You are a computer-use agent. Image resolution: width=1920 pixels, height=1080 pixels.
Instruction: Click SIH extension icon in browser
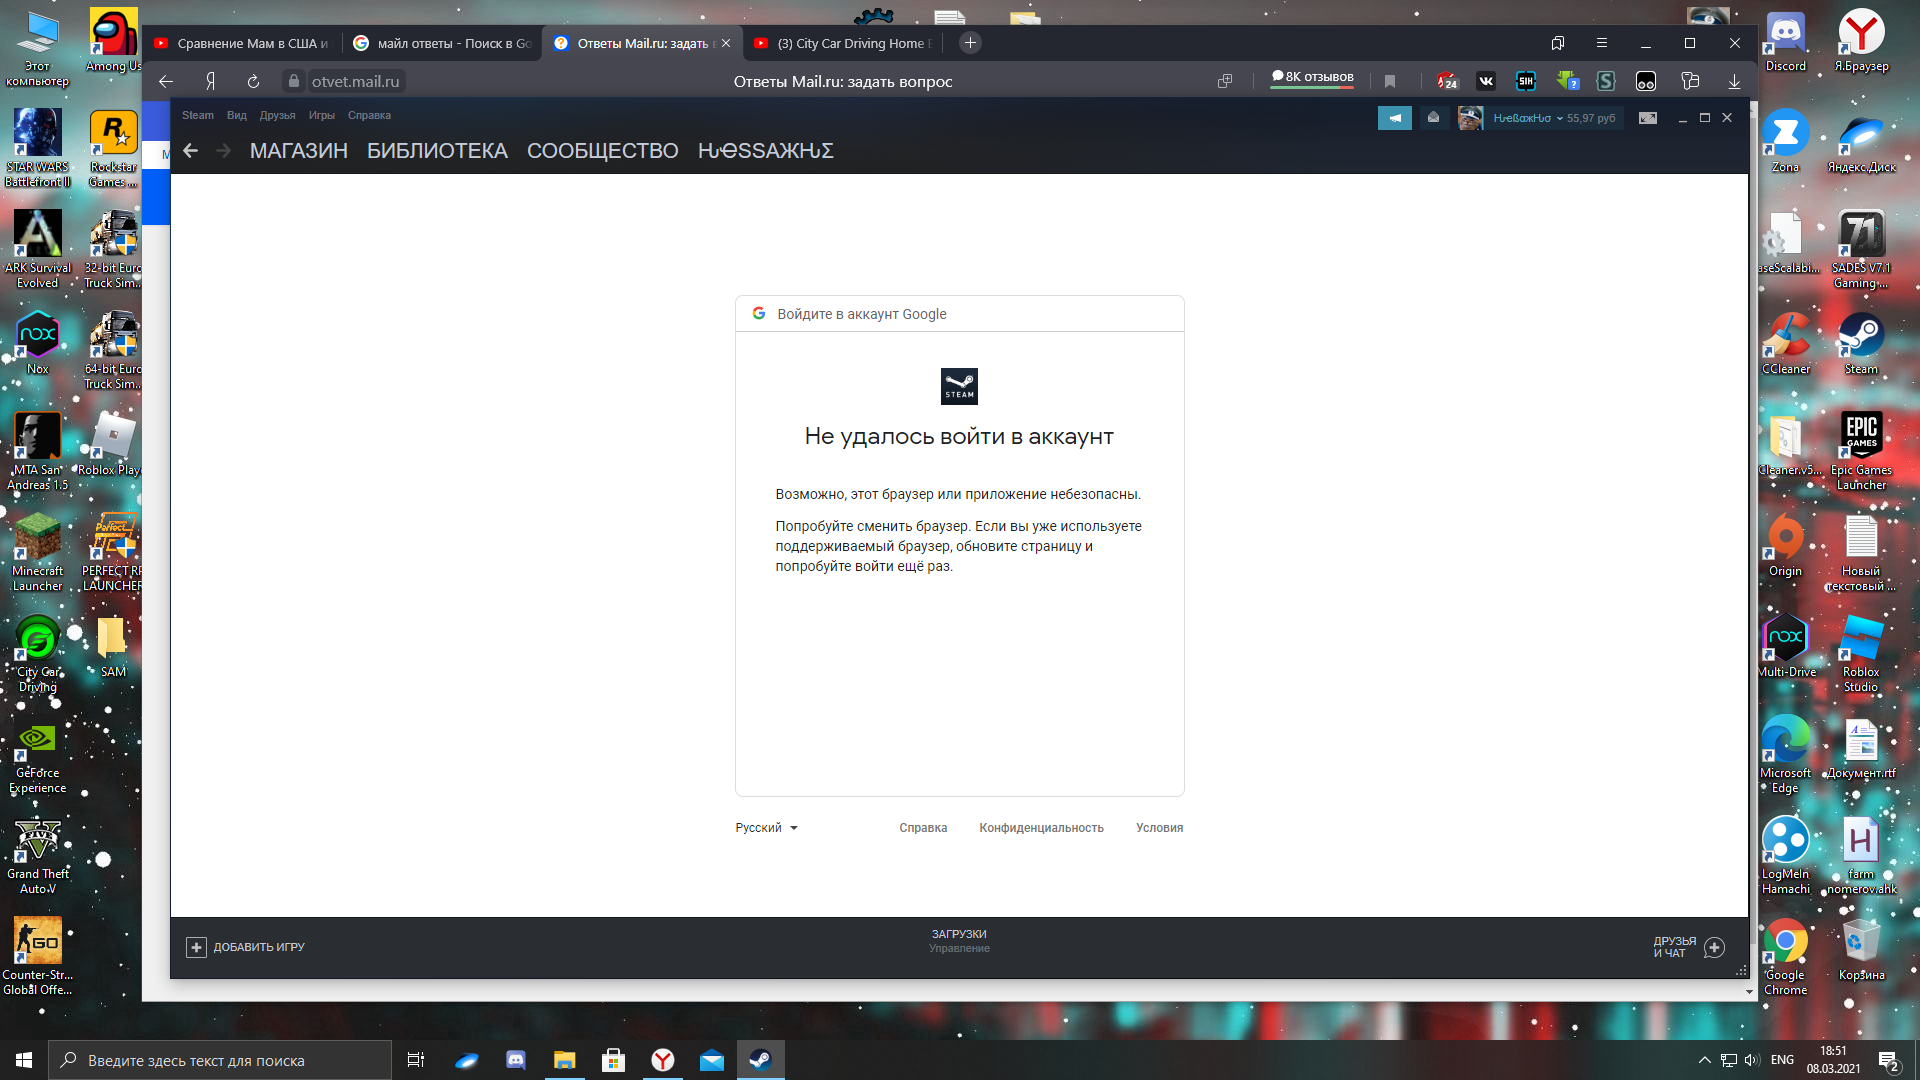(x=1526, y=81)
